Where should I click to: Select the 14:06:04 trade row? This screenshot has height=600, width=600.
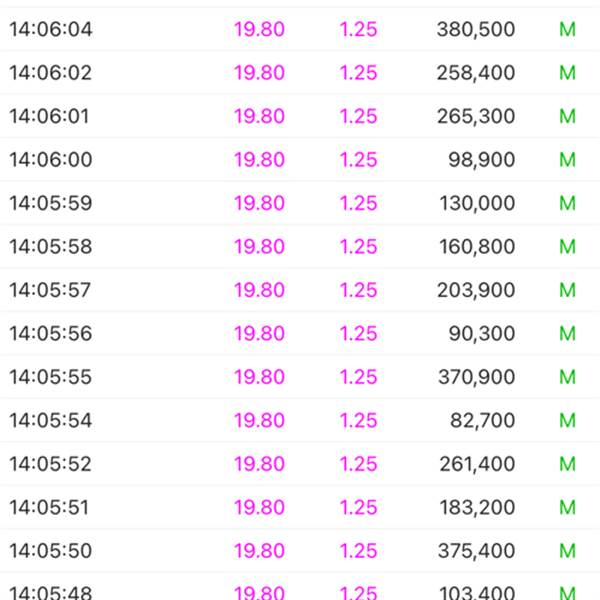[300, 29]
